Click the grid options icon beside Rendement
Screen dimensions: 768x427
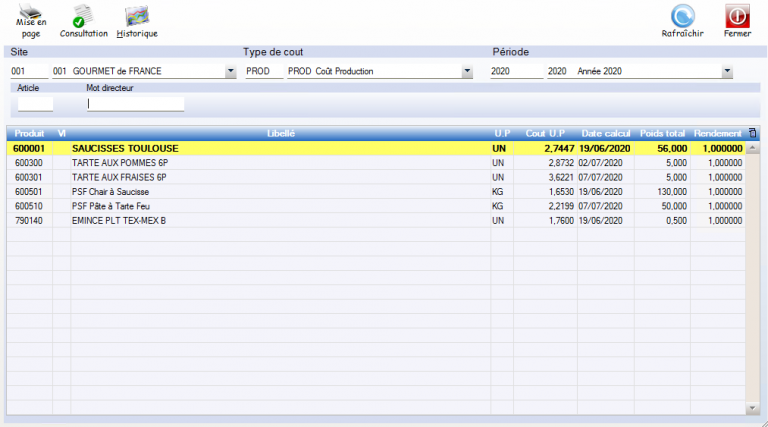pyautogui.click(x=752, y=133)
